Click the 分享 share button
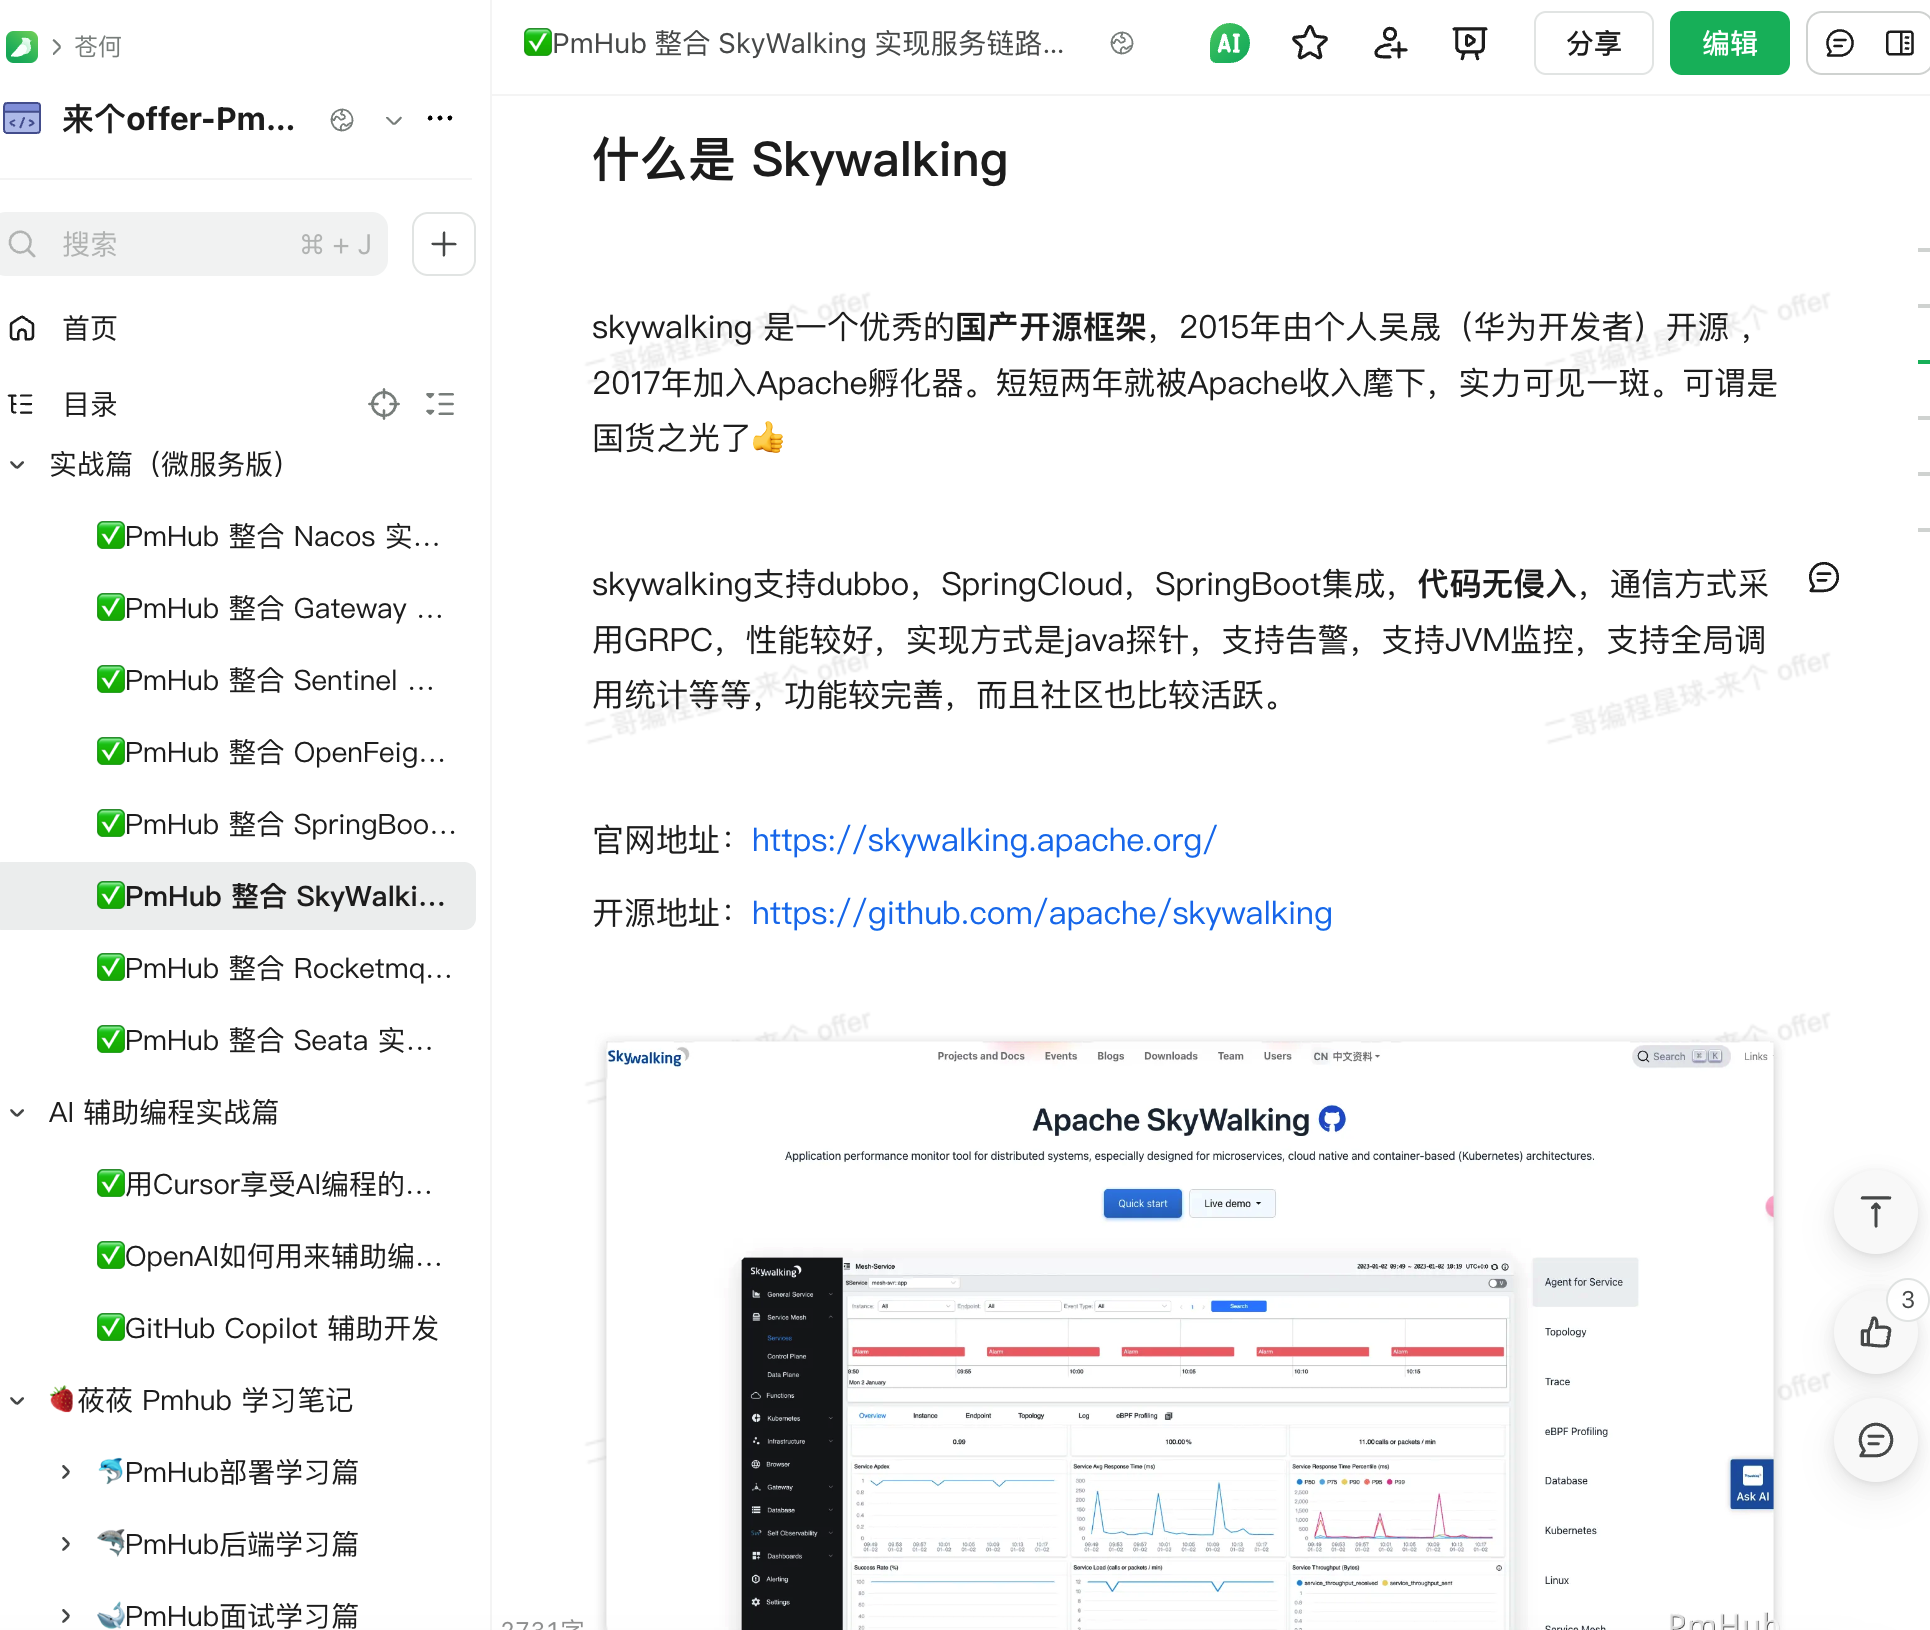Viewport: 1930px width, 1630px height. tap(1593, 43)
